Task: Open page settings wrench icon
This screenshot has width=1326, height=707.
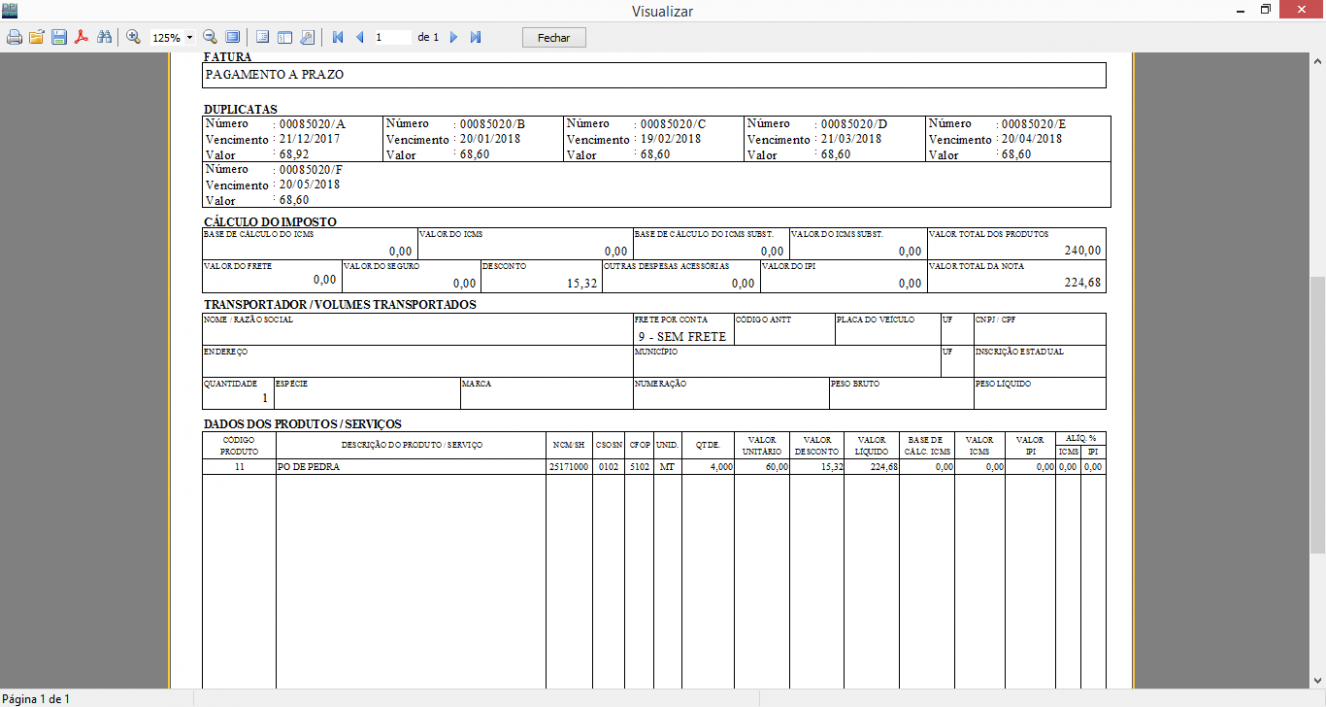Action: 307,37
